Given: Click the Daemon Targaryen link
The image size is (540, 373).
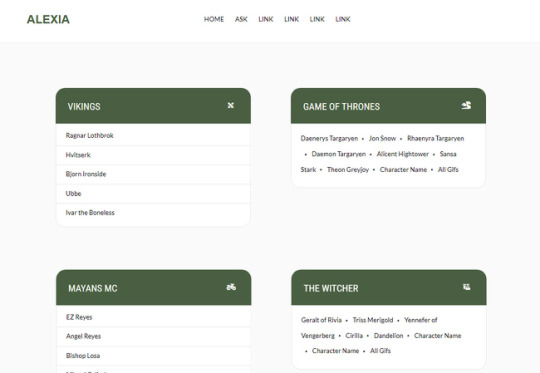Looking at the screenshot, I should pos(339,154).
